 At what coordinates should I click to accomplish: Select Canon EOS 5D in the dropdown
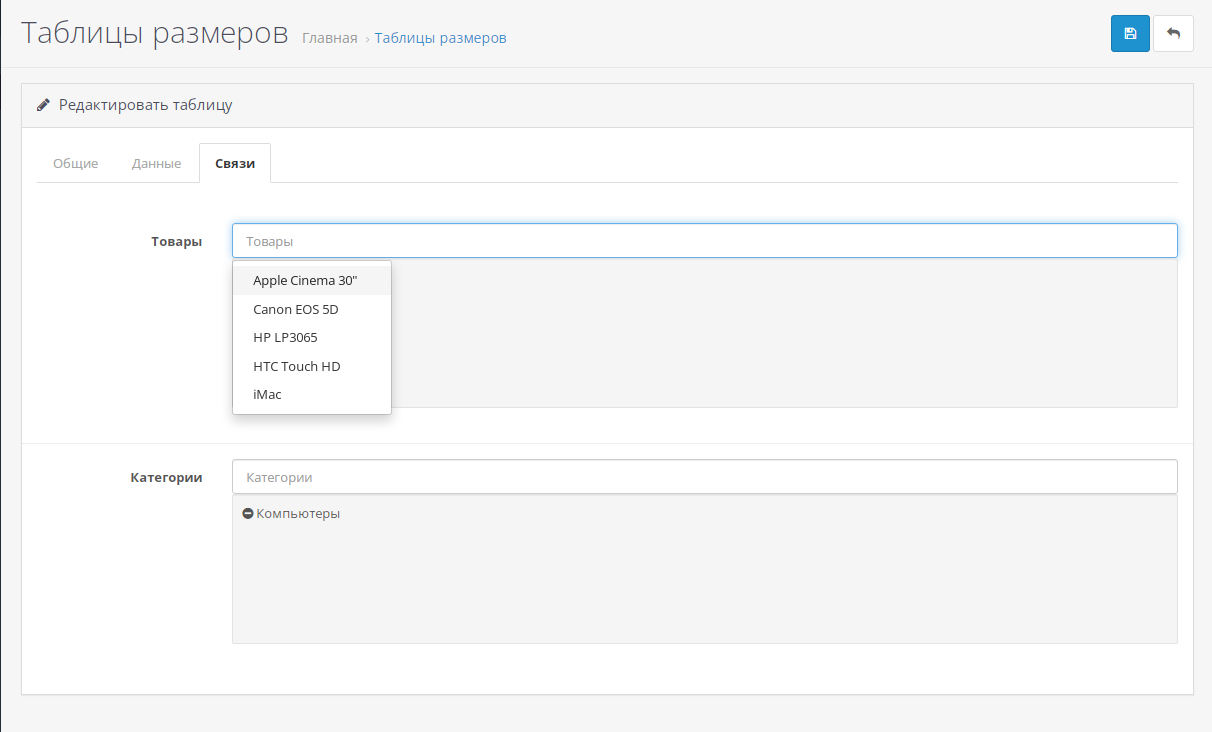[x=296, y=309]
